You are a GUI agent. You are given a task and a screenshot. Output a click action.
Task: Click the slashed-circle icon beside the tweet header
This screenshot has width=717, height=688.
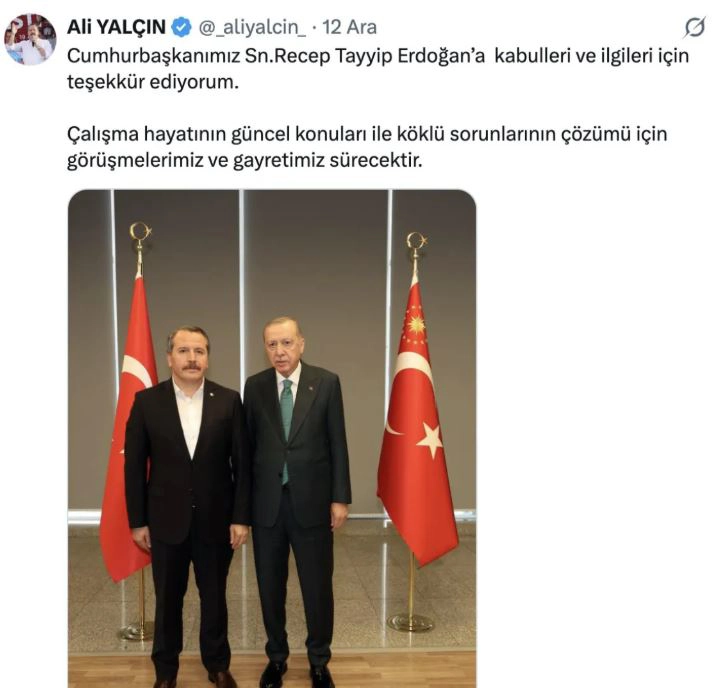695,28
